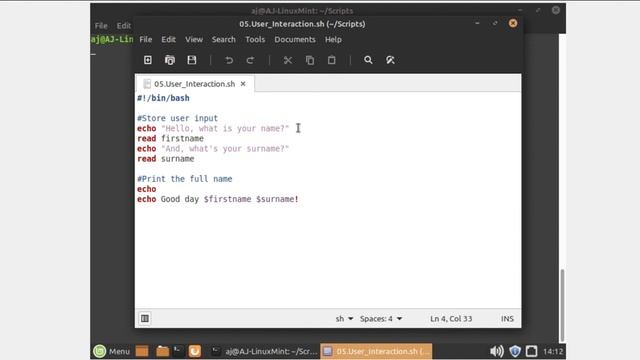Viewport: 640px width, 360px height.
Task: Undo the last edit
Action: pyautogui.click(x=229, y=60)
